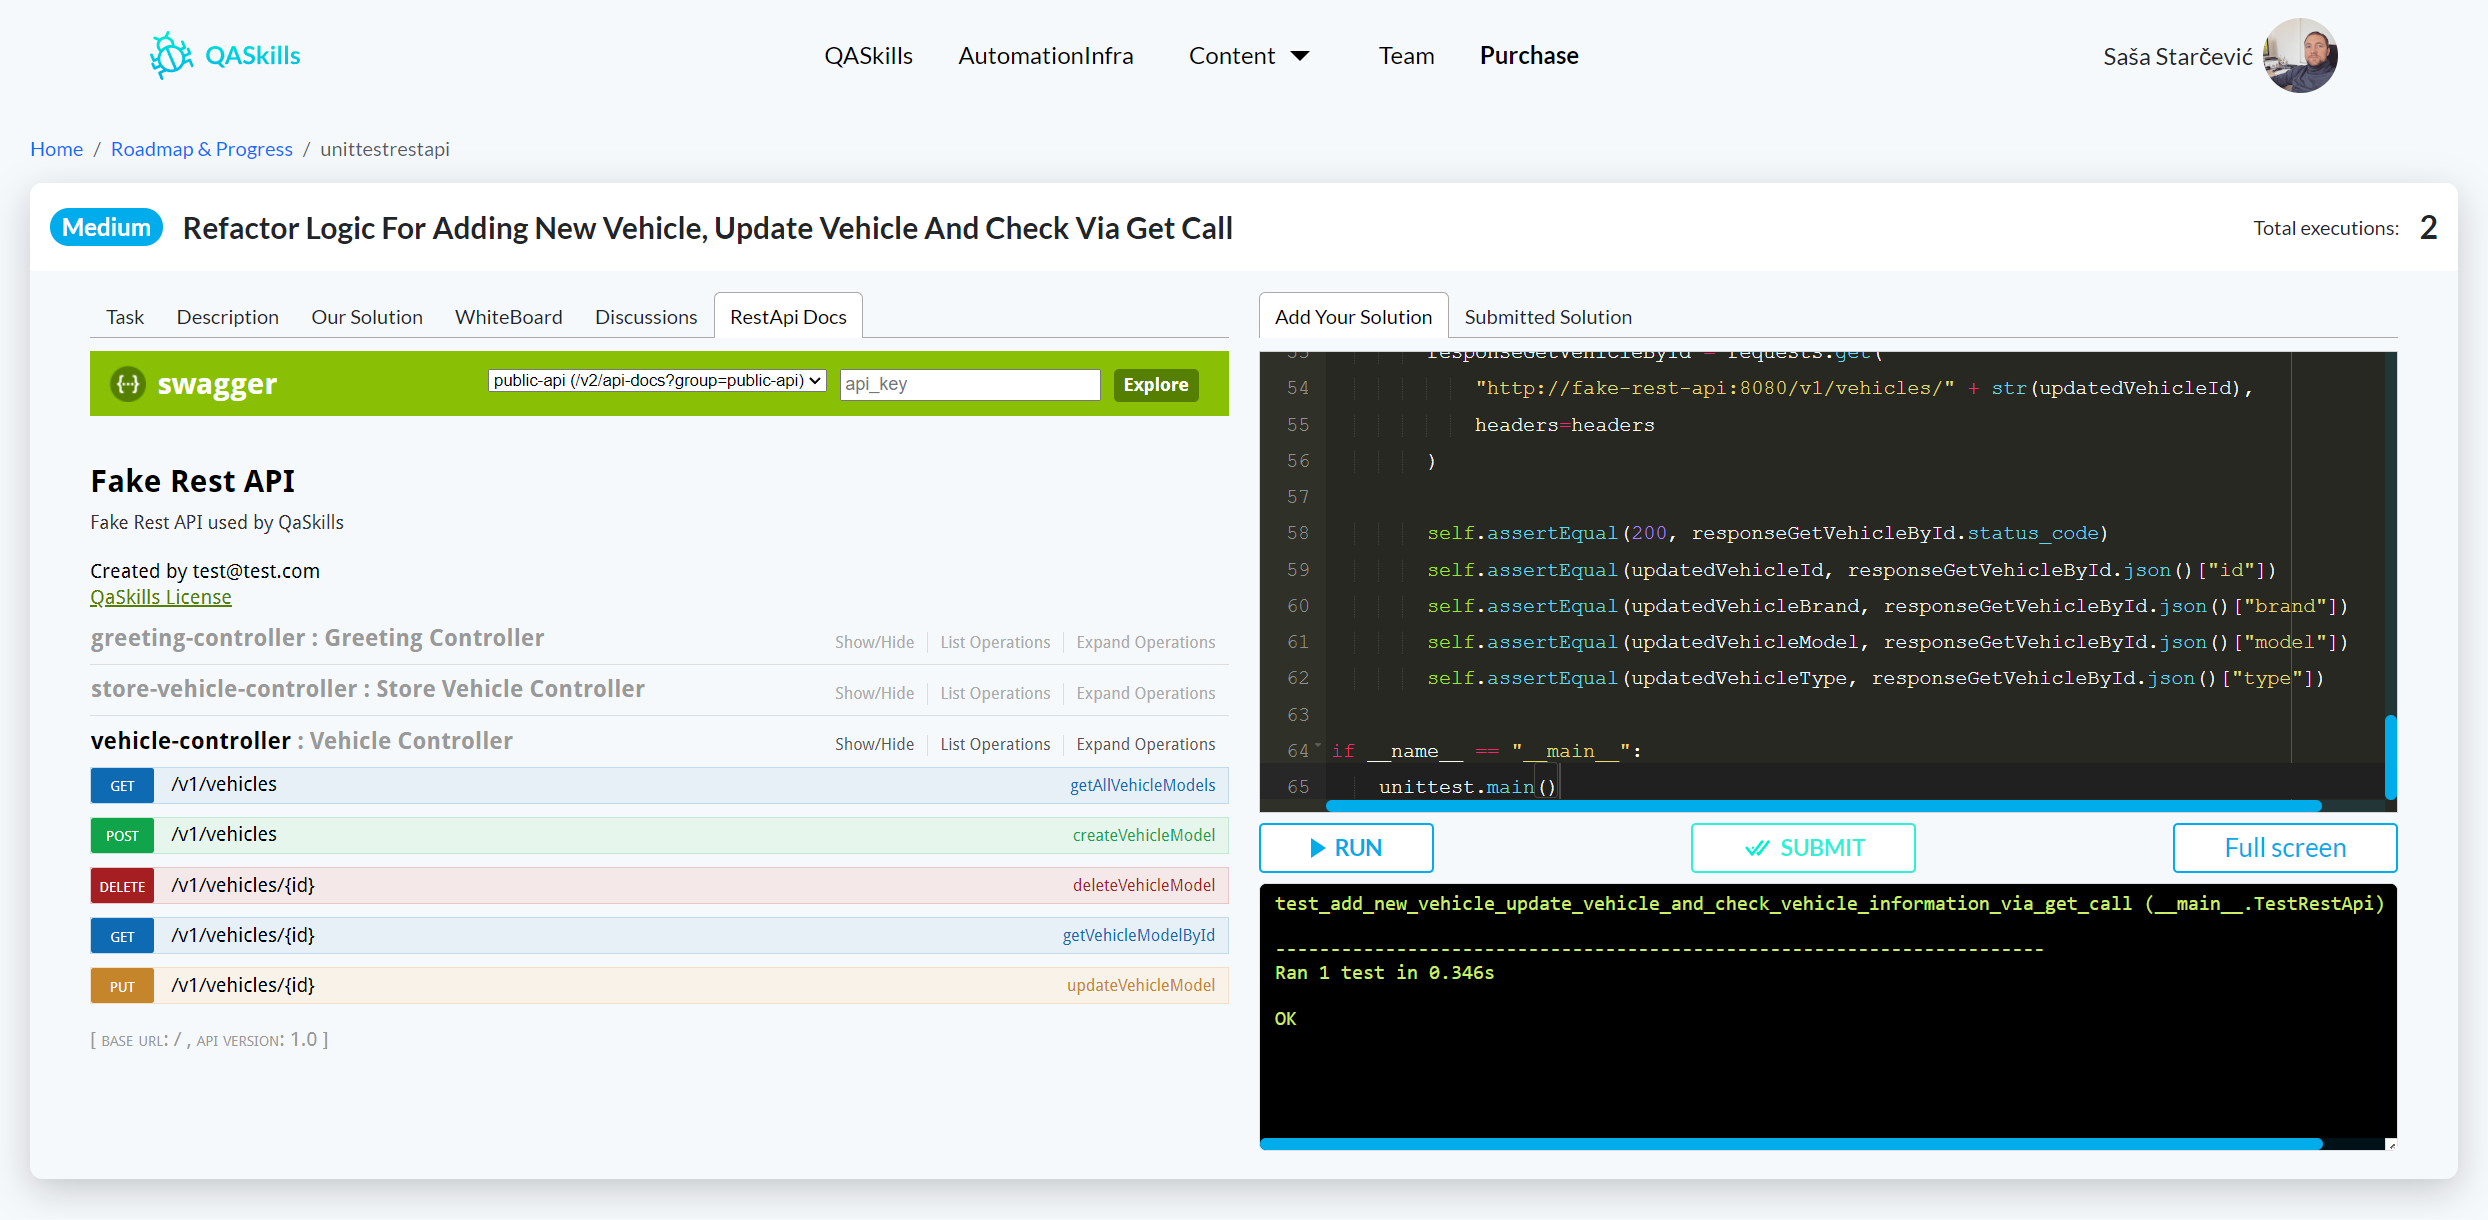Open Saša Starčević profile avatar
Viewport: 2488px width, 1220px height.
point(2300,56)
